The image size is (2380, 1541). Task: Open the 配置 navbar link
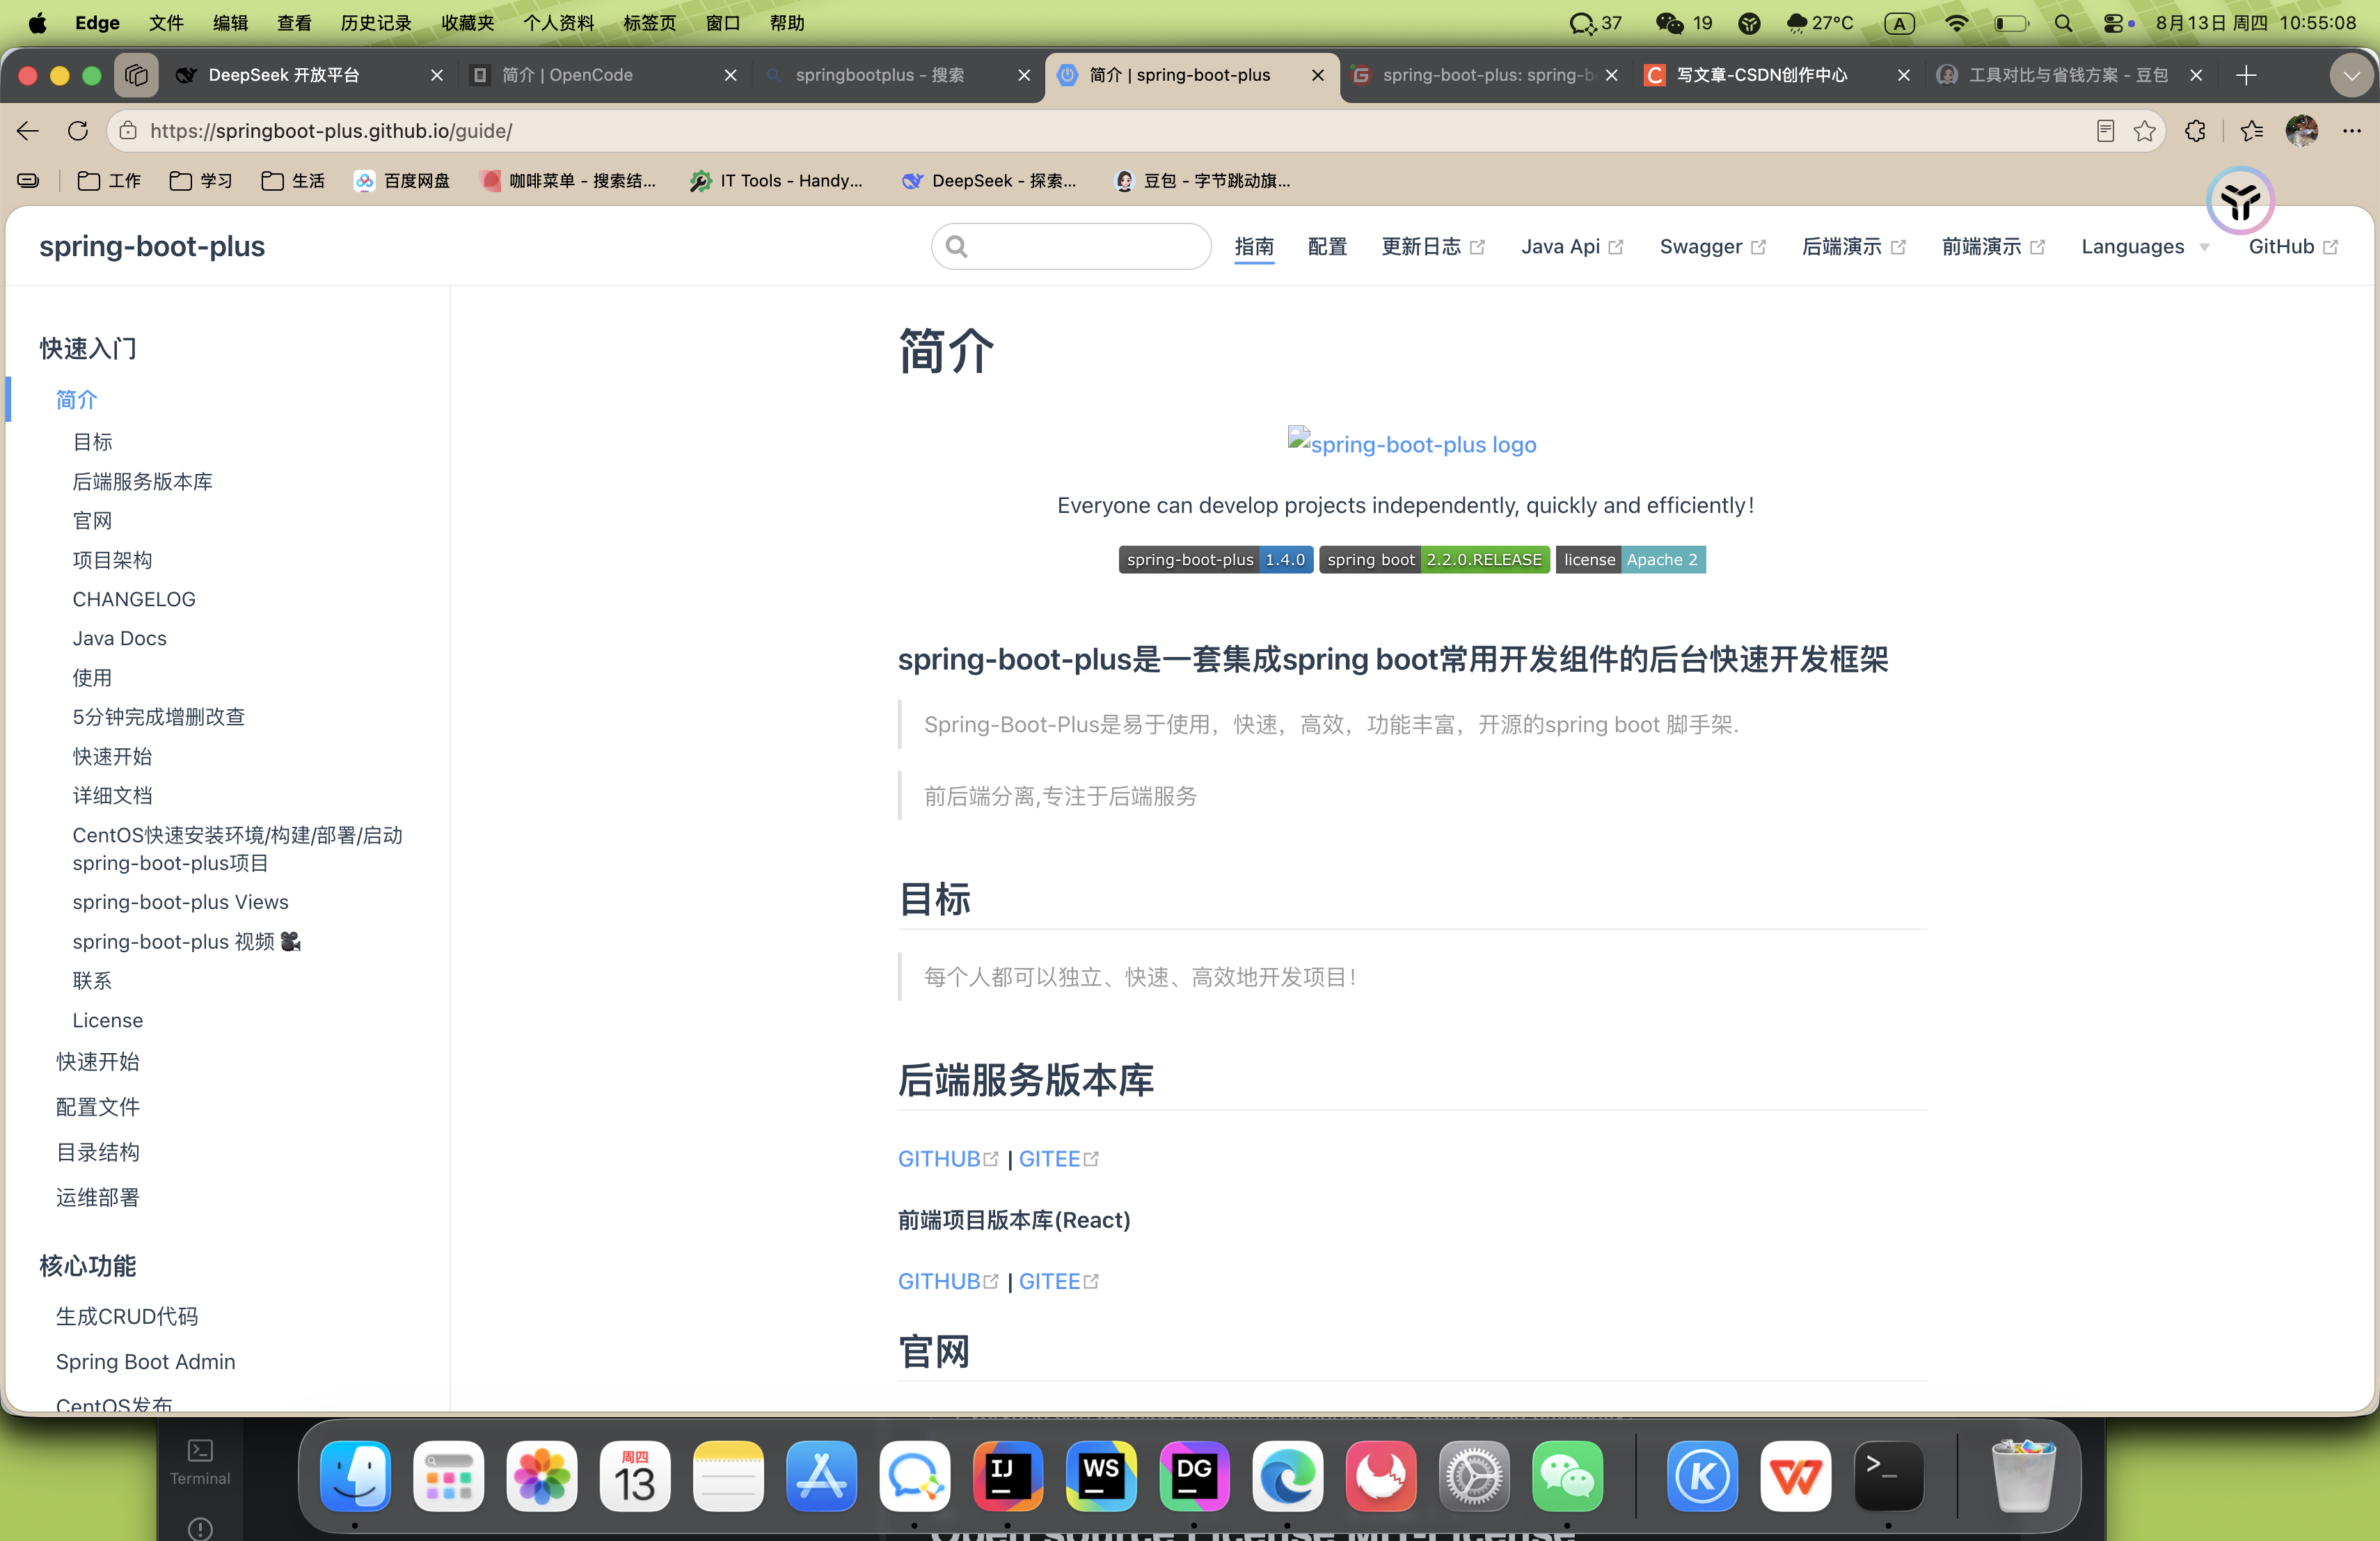click(1327, 247)
